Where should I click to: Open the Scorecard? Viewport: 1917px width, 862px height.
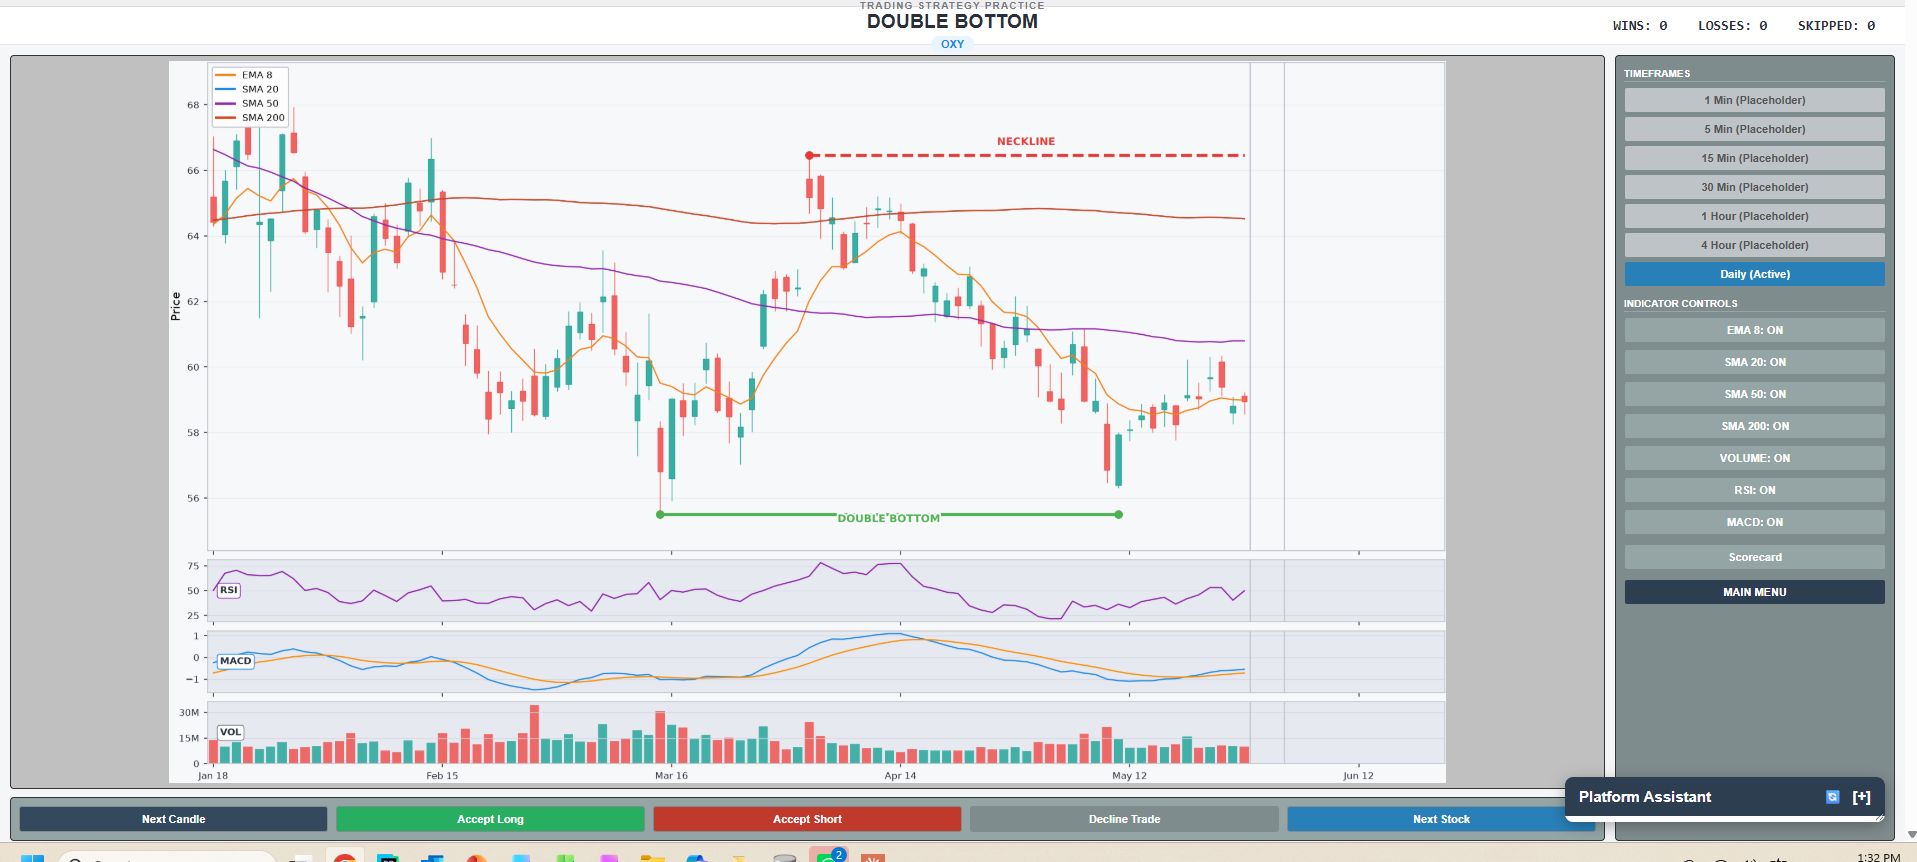(x=1754, y=557)
